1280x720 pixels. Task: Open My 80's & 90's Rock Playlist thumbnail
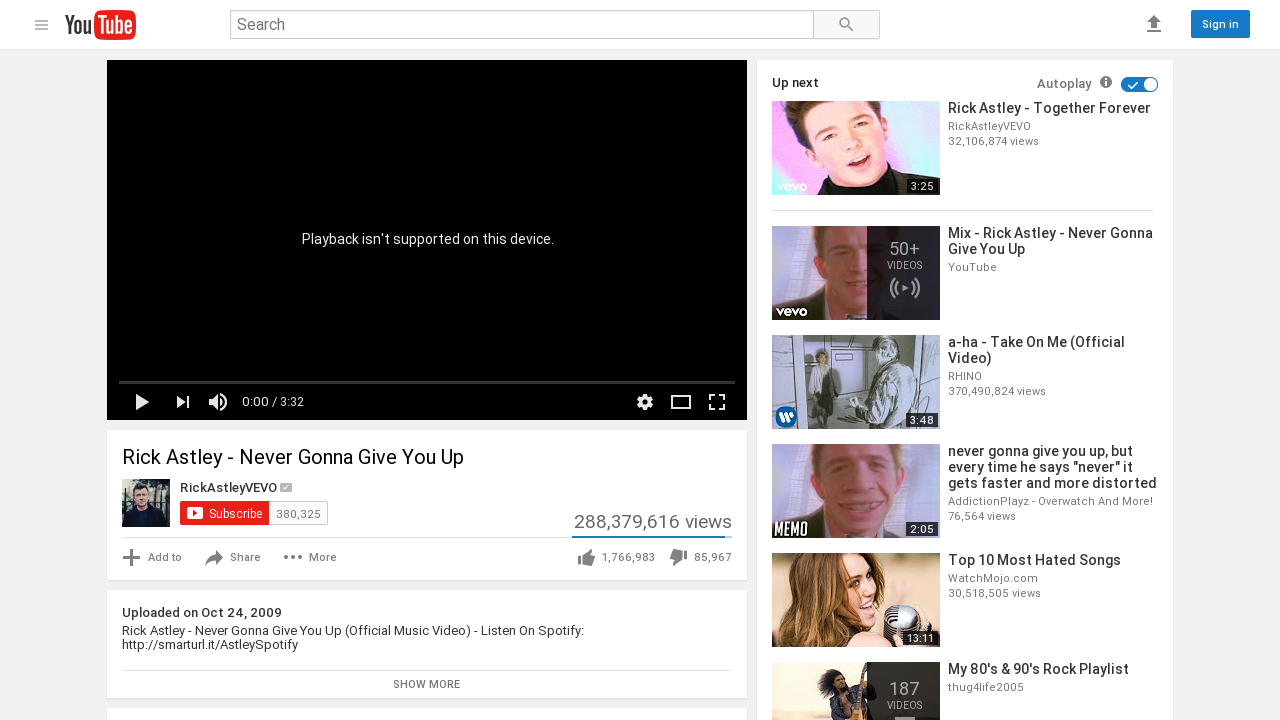click(856, 691)
